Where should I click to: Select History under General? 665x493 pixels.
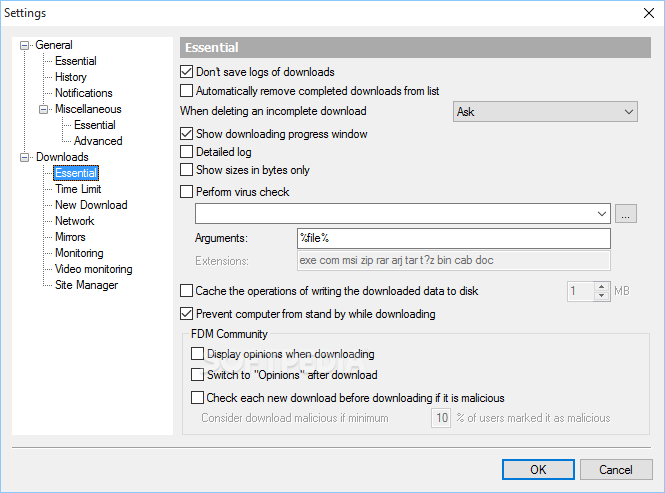[x=71, y=77]
